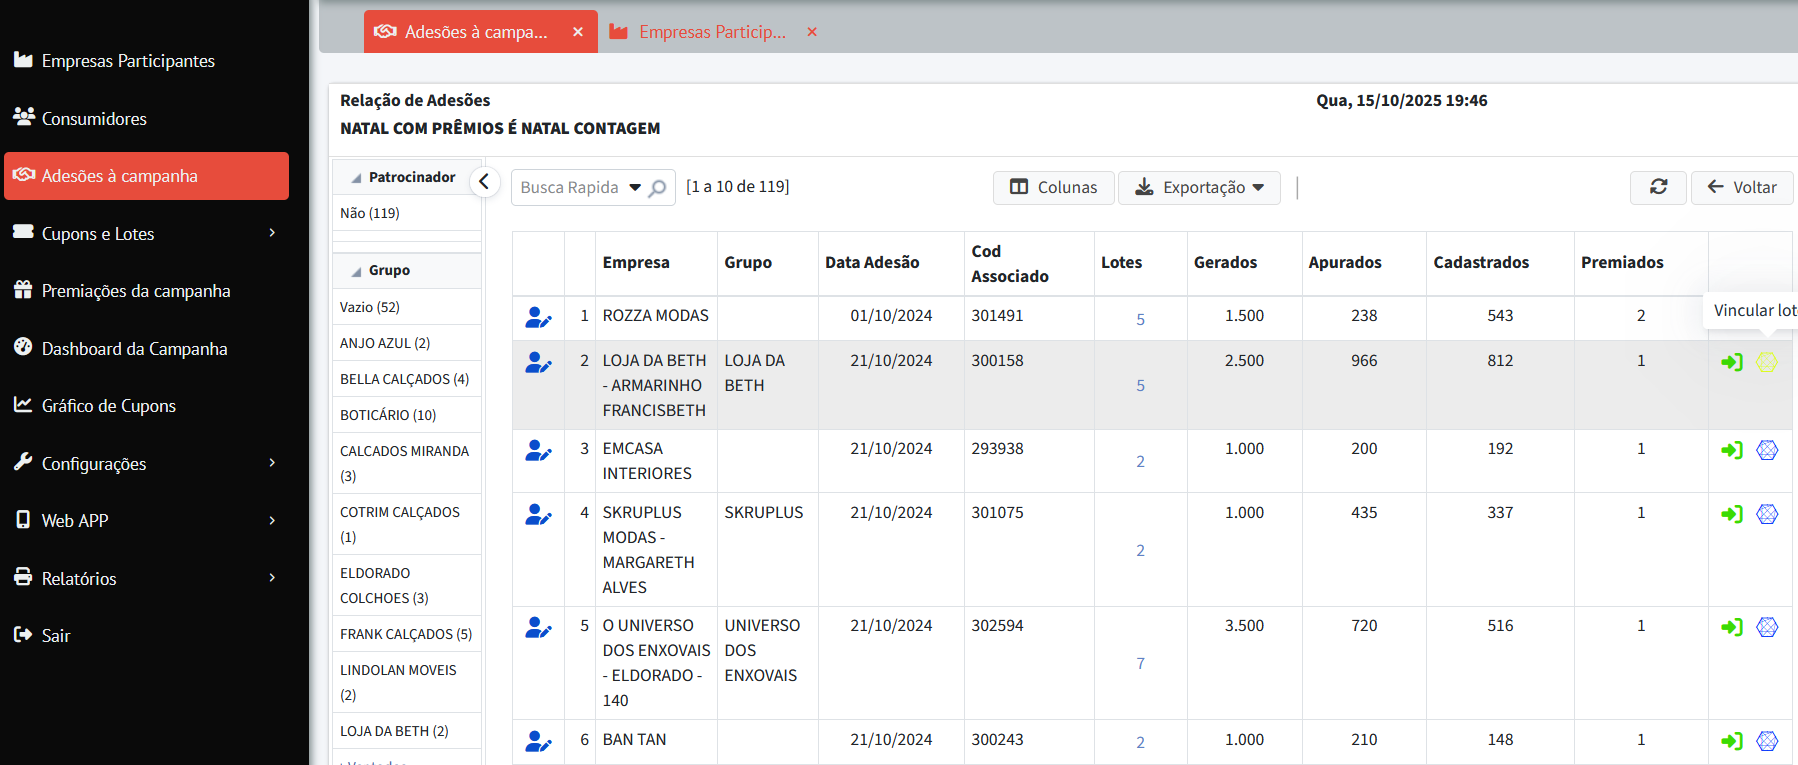Collapse the filter panel with the left chevron

click(x=484, y=182)
